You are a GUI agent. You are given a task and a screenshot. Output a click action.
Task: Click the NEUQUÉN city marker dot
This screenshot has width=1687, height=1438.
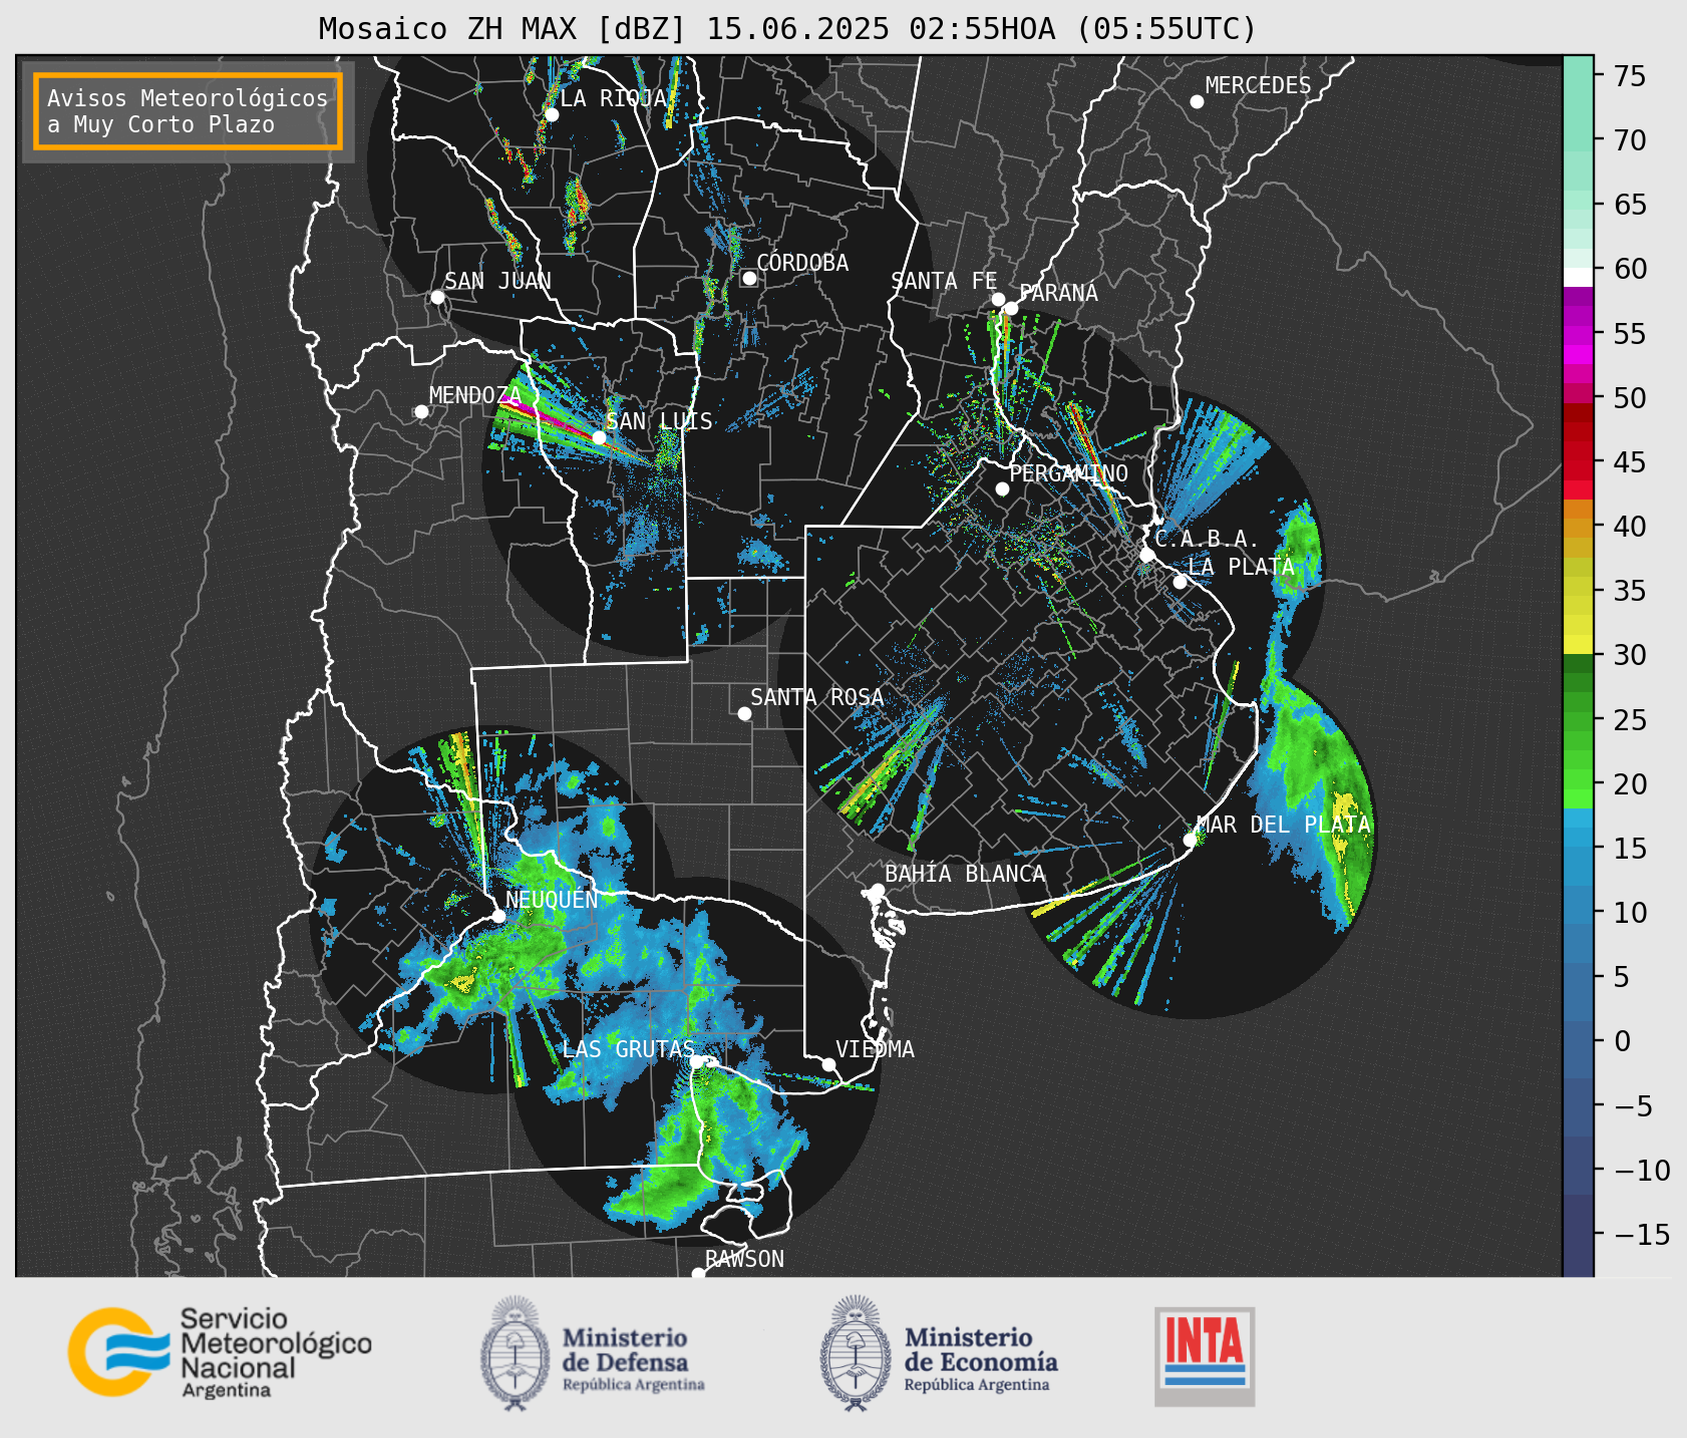coord(498,916)
